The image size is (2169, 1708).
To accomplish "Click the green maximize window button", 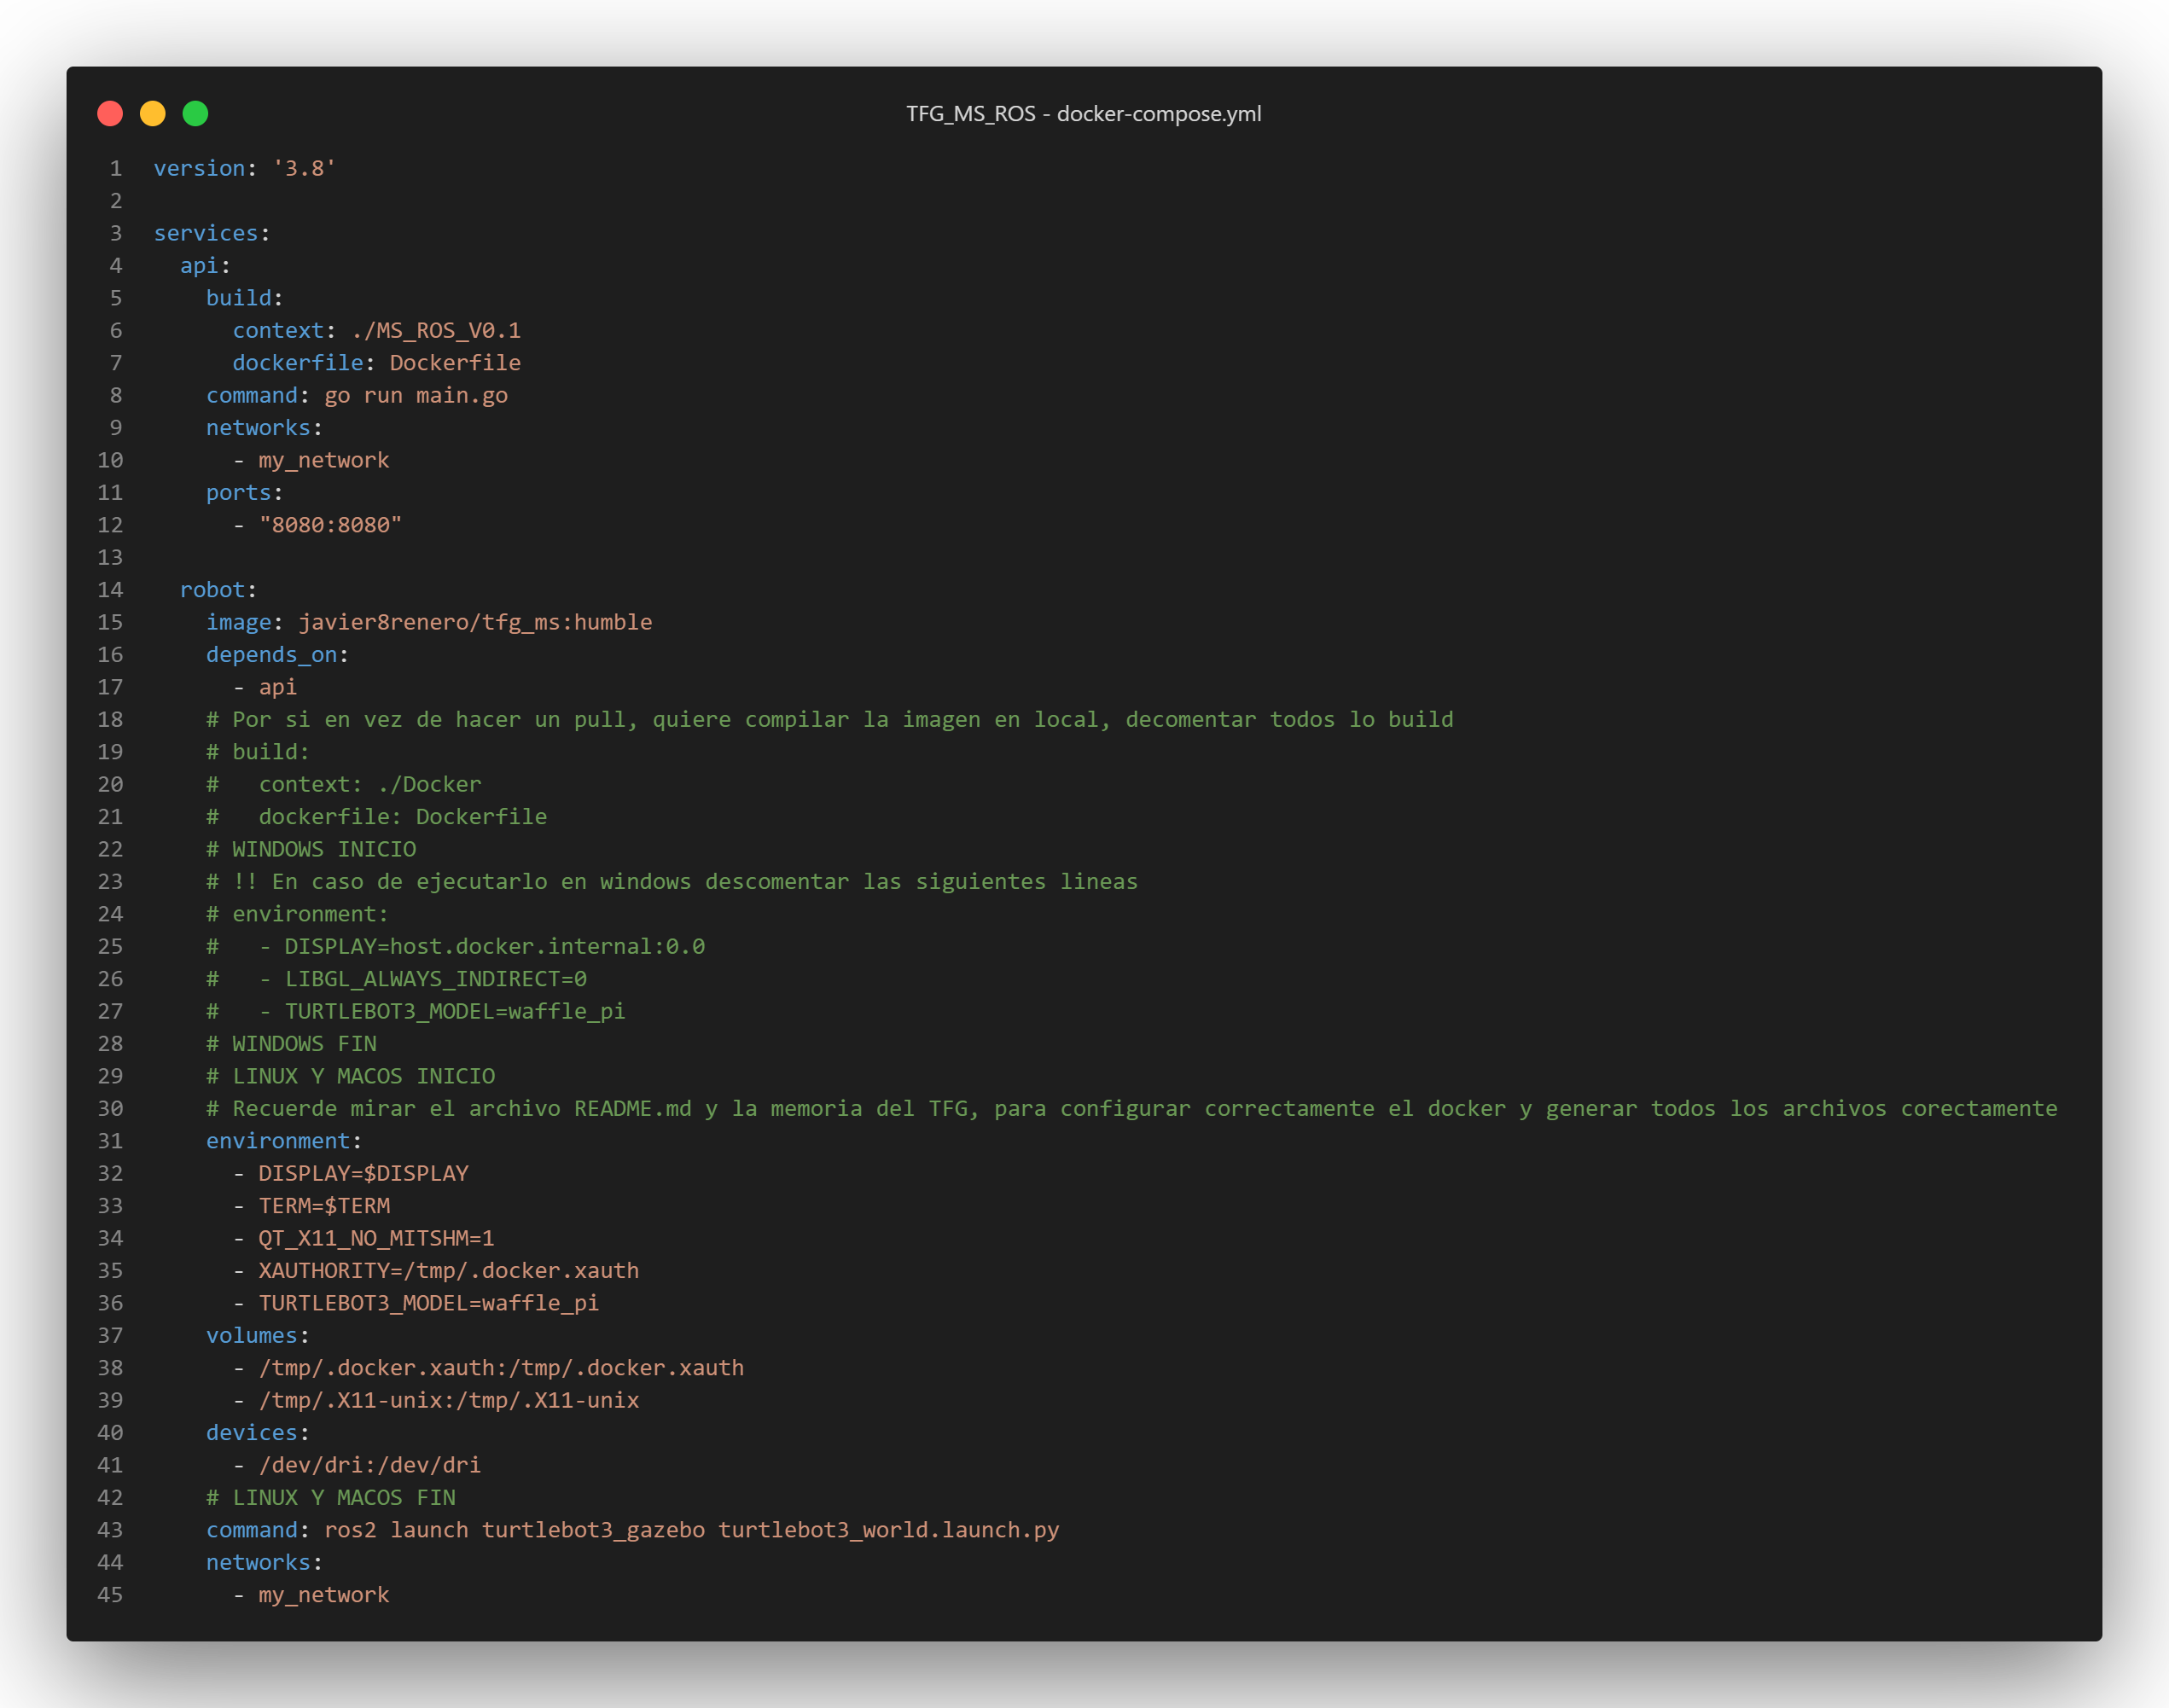I will [x=196, y=114].
